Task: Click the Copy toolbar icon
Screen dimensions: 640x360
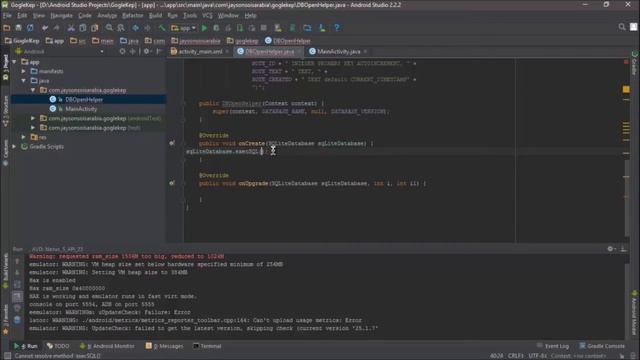Action: pos(83,28)
